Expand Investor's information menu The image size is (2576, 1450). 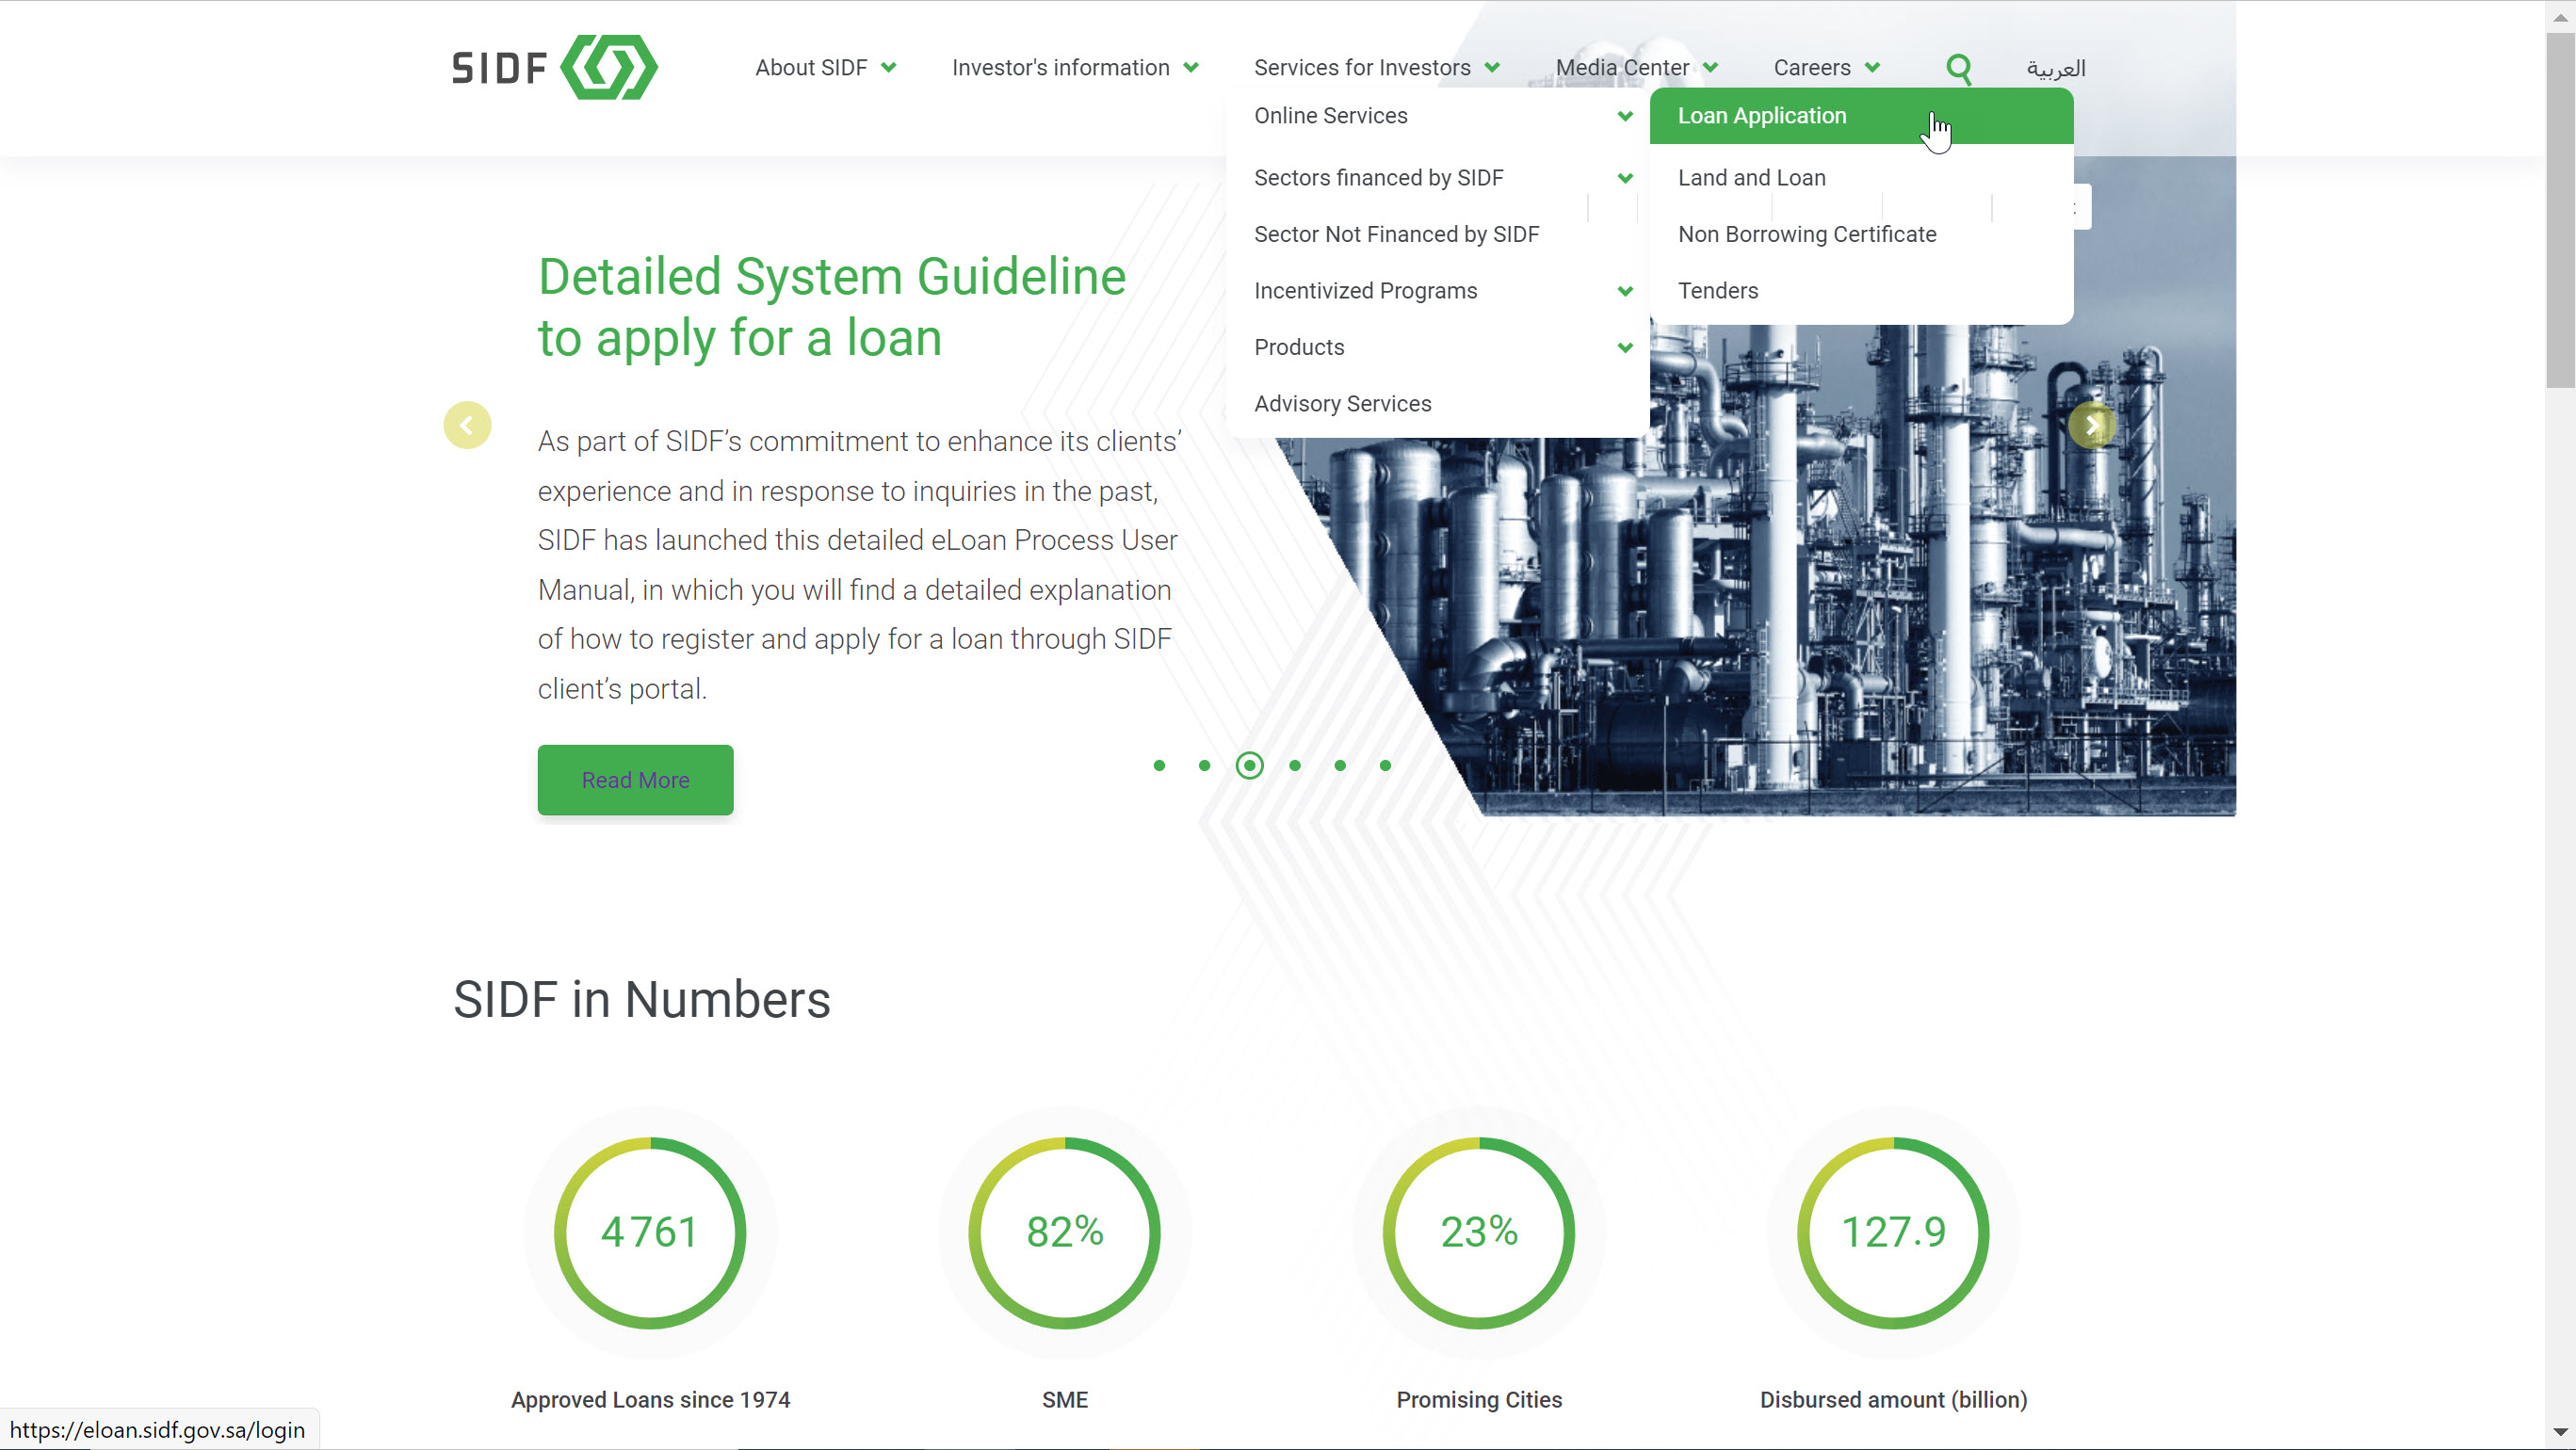pos(1074,68)
